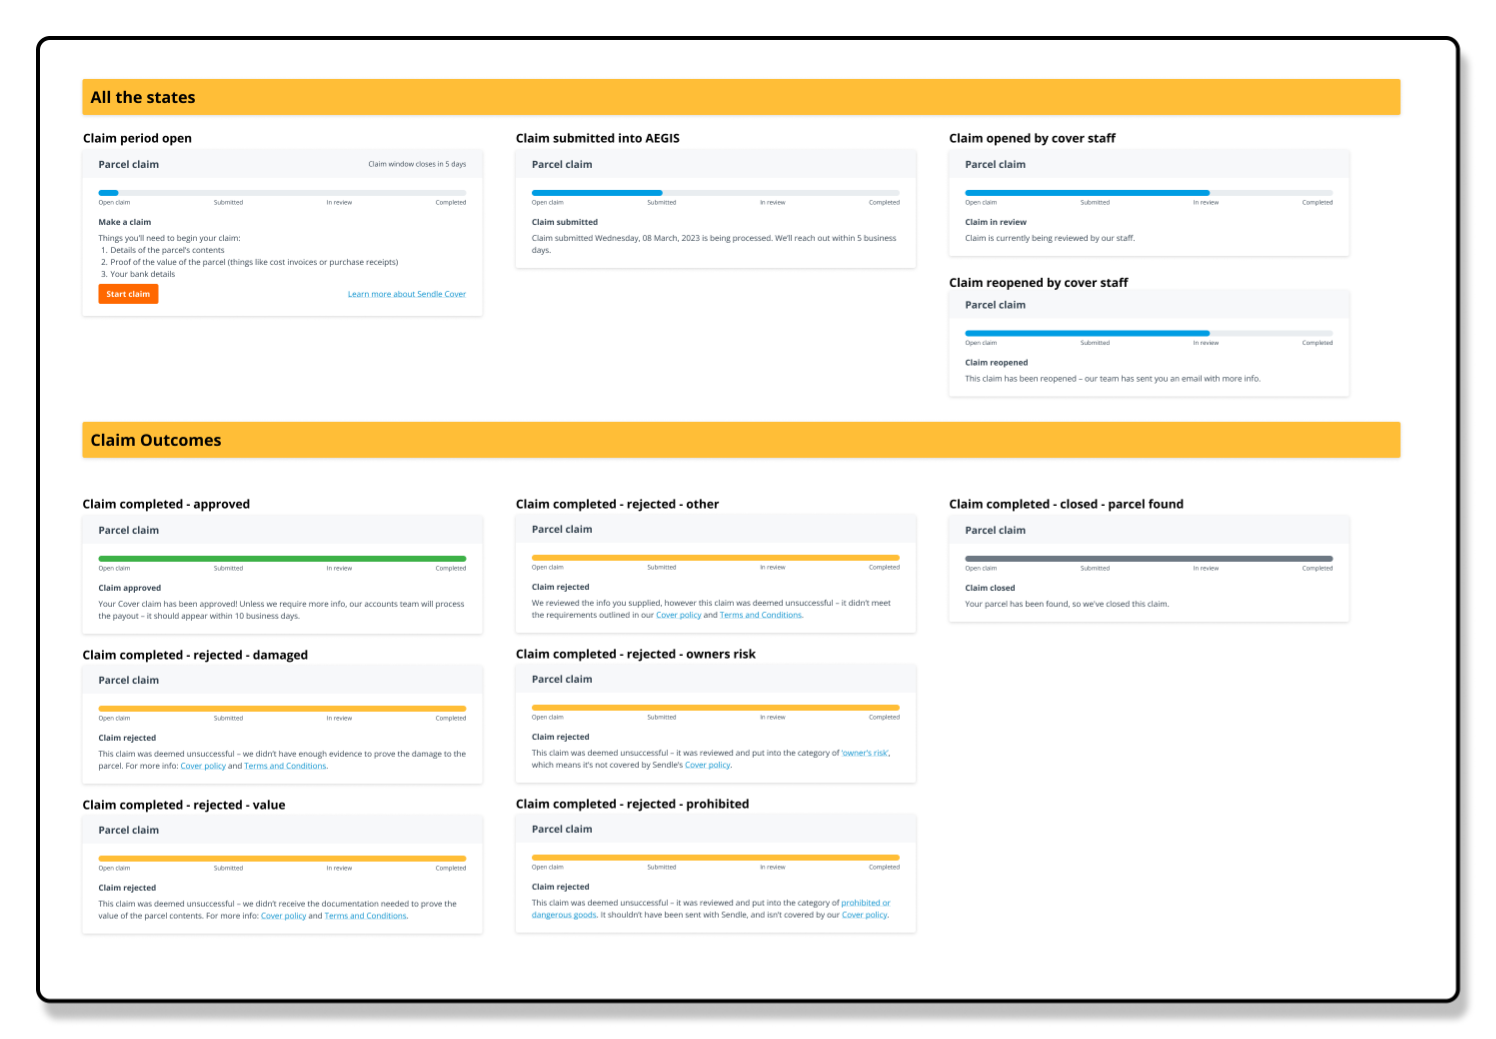Open Terms and Conditions in rejected - other card

pyautogui.click(x=760, y=615)
